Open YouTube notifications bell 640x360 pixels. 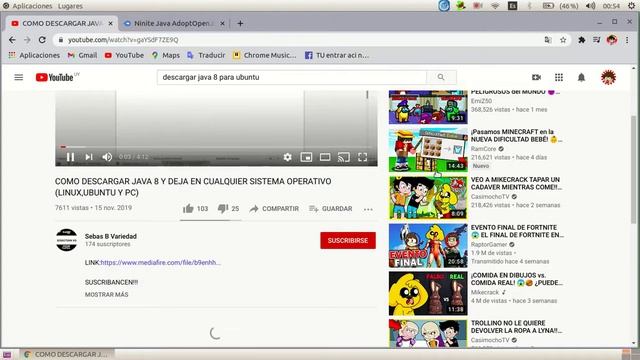tap(581, 77)
